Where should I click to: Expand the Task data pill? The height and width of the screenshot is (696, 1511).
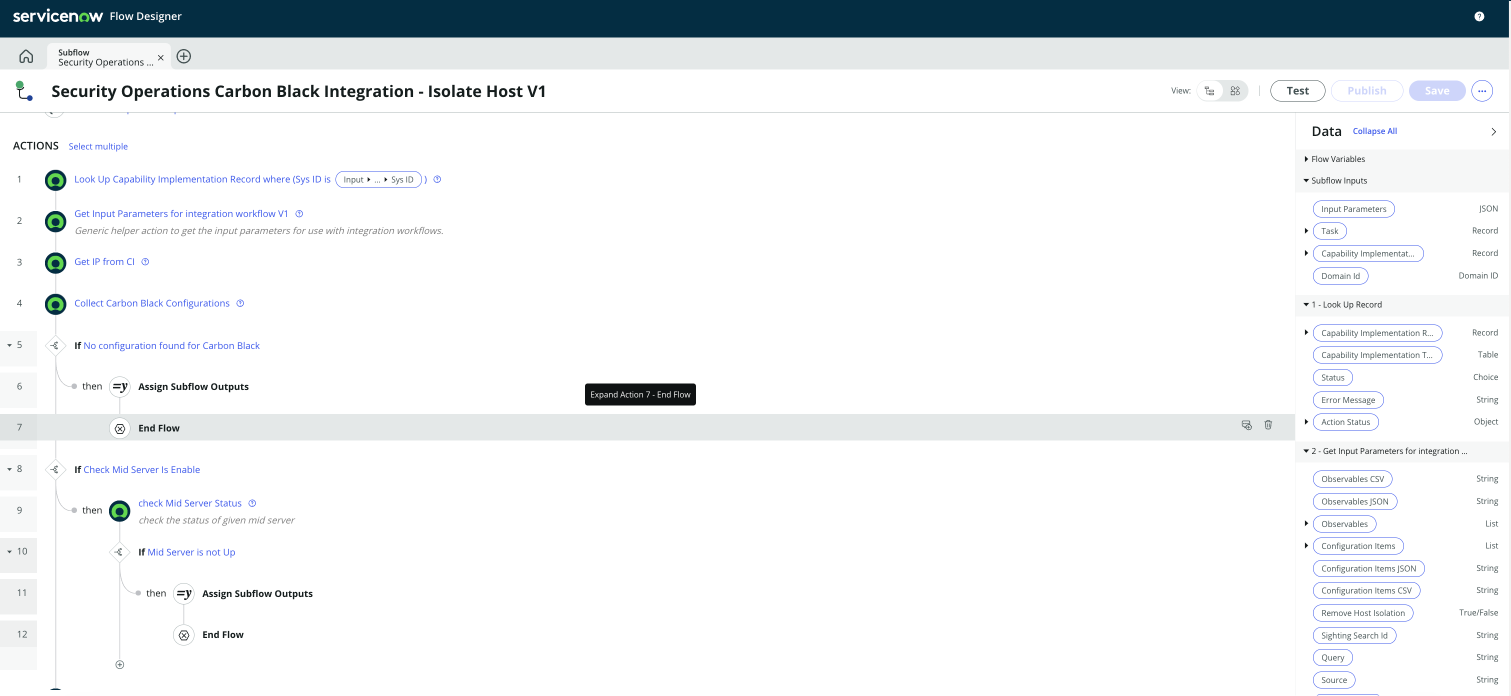click(1307, 231)
